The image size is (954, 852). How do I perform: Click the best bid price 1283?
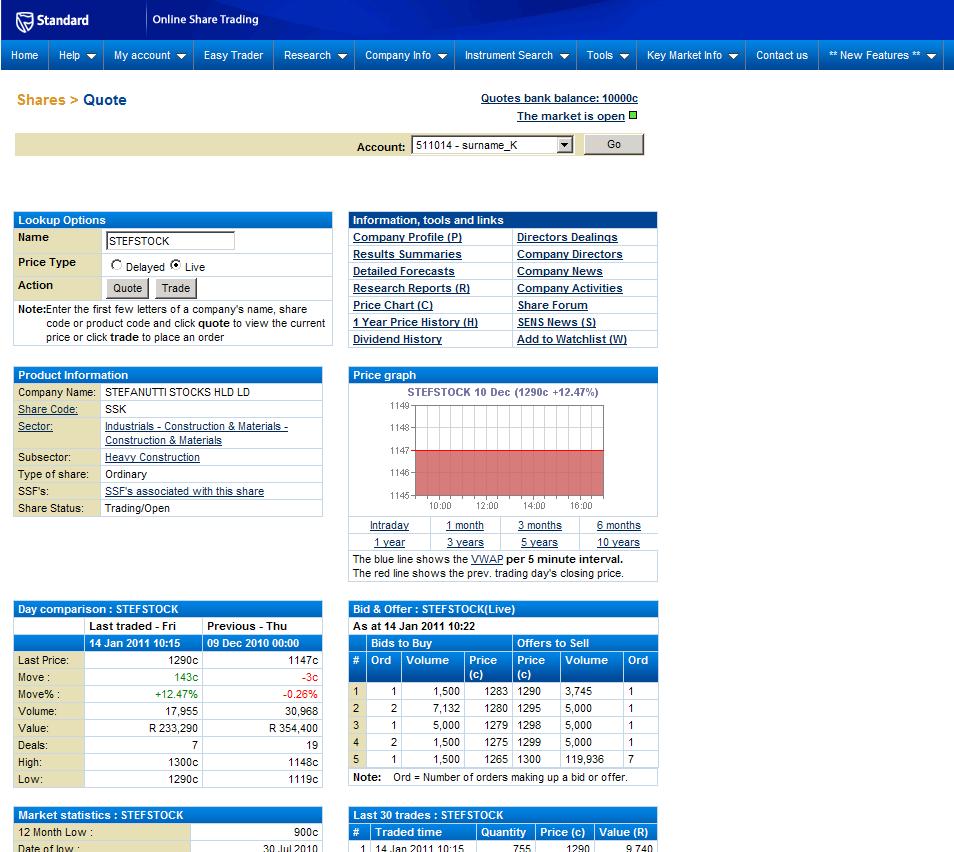496,691
